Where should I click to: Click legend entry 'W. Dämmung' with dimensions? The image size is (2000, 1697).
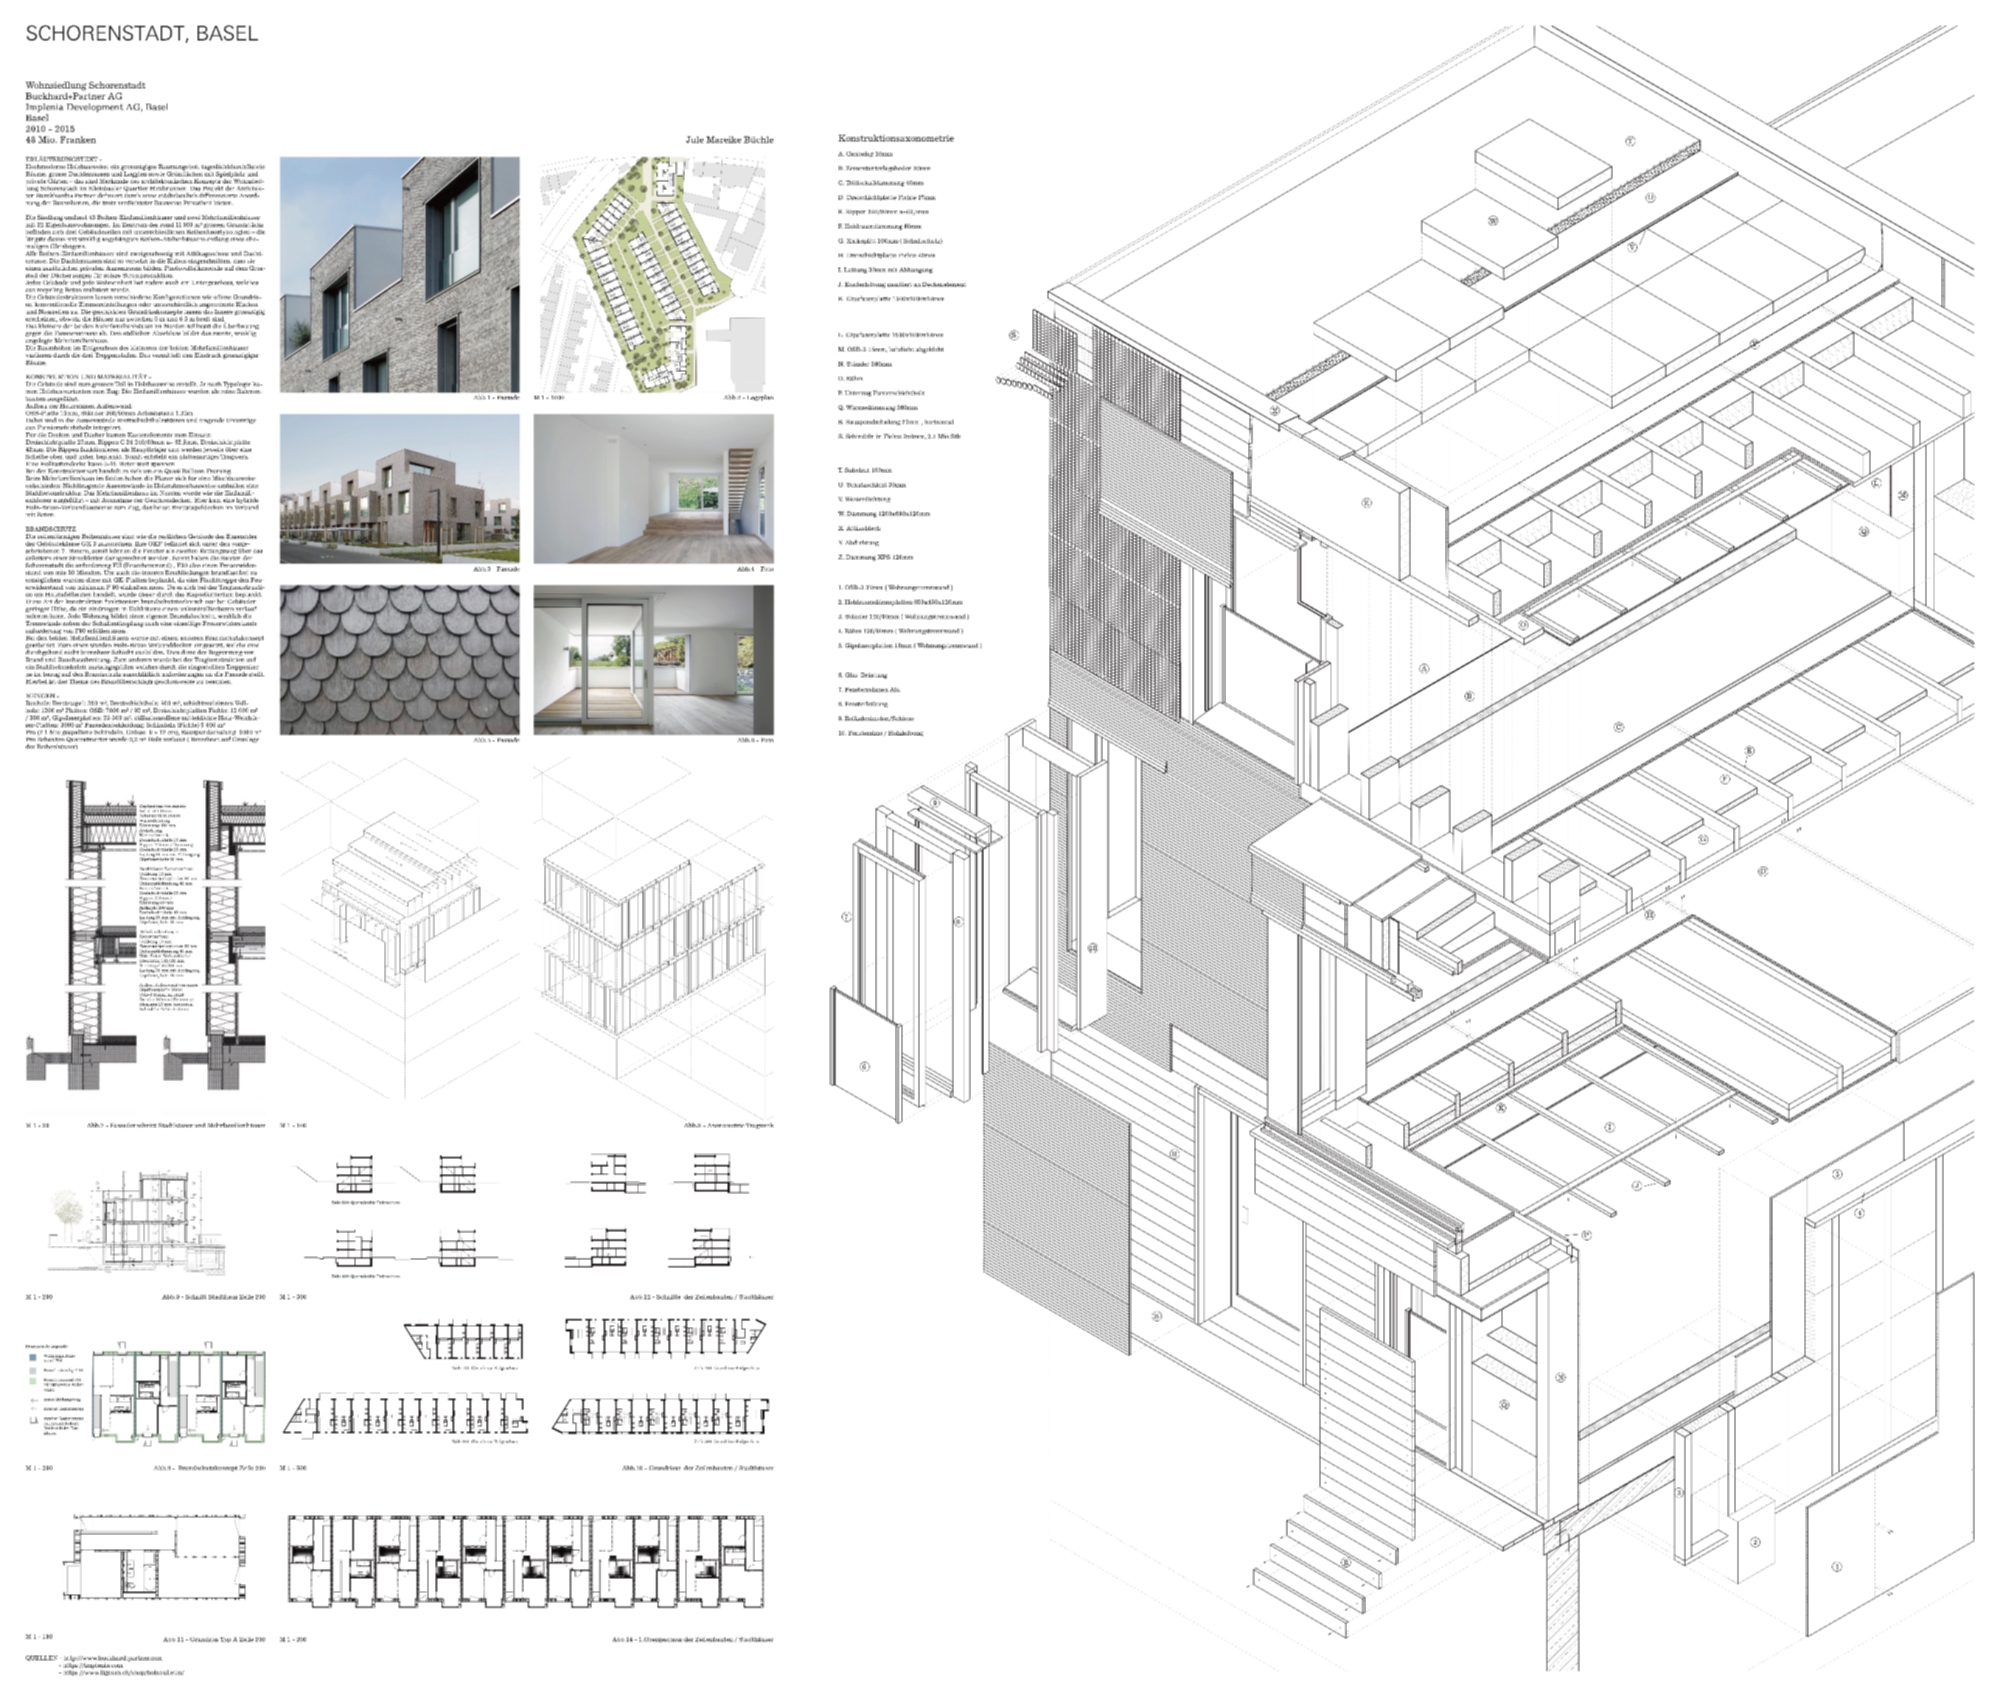click(884, 513)
